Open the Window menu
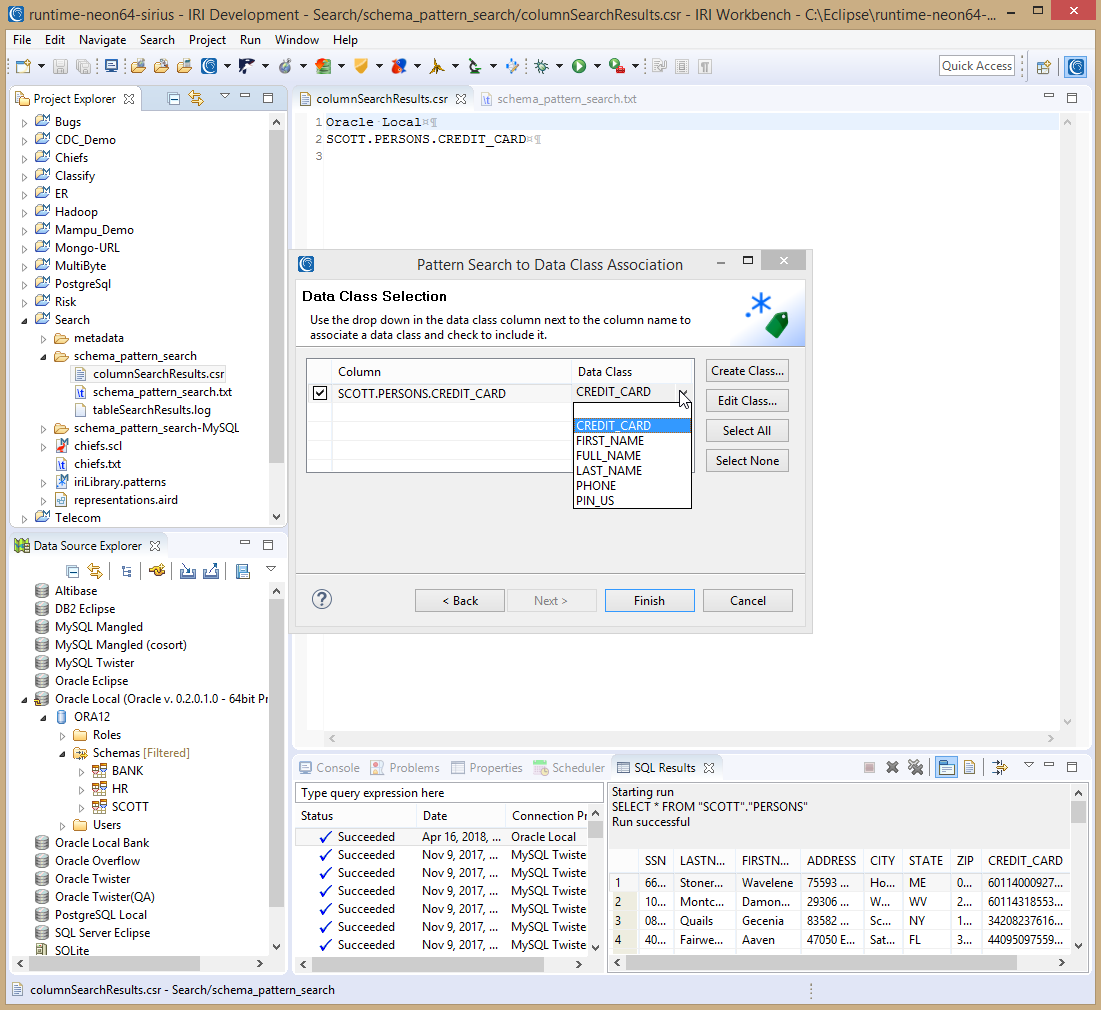Viewport: 1101px width, 1010px height. (296, 40)
